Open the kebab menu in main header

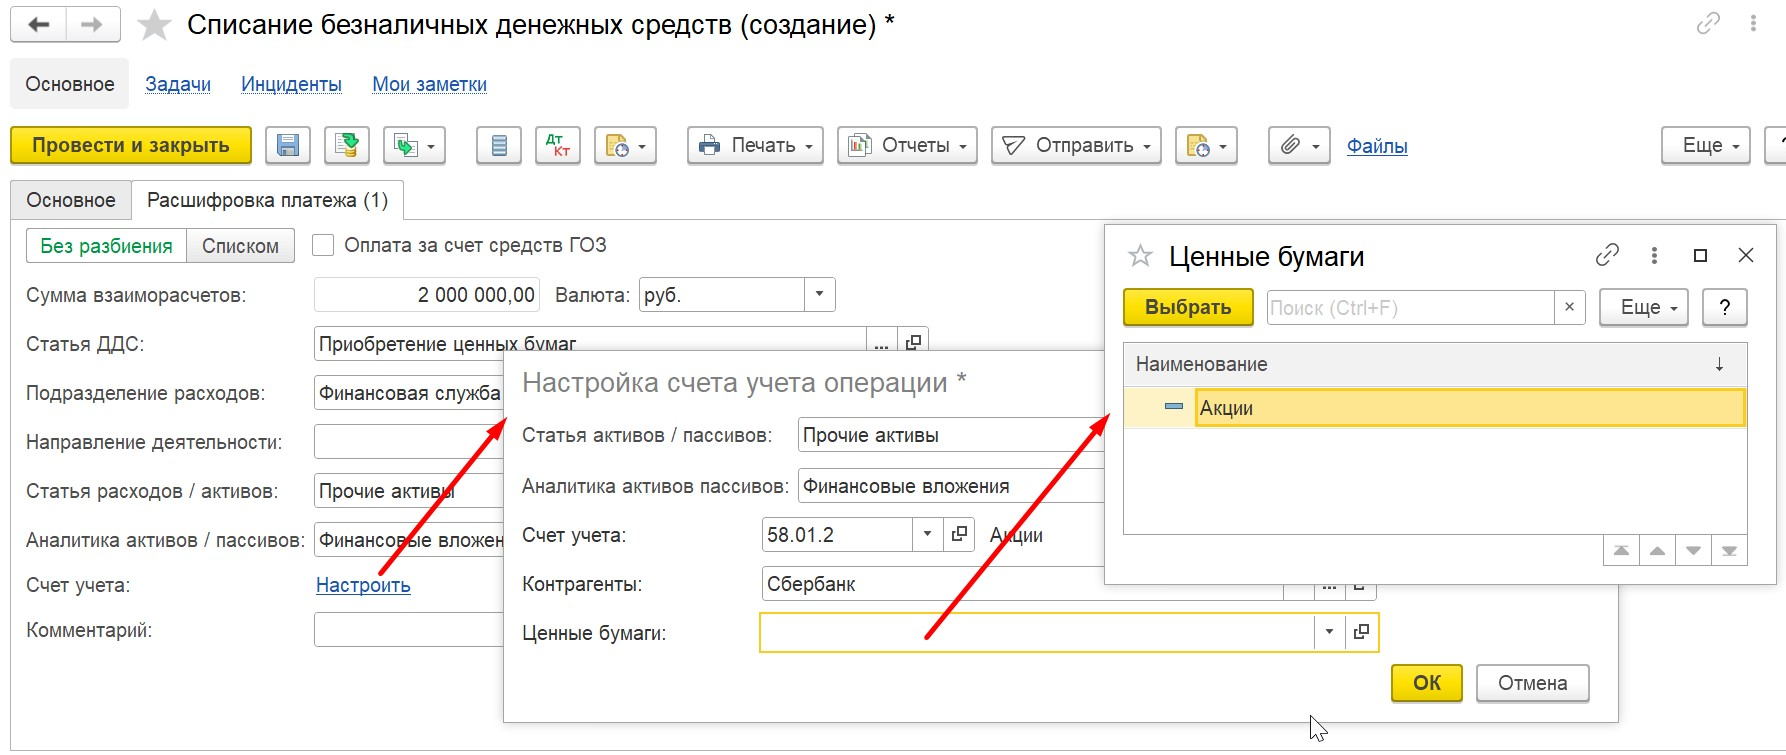[x=1753, y=24]
